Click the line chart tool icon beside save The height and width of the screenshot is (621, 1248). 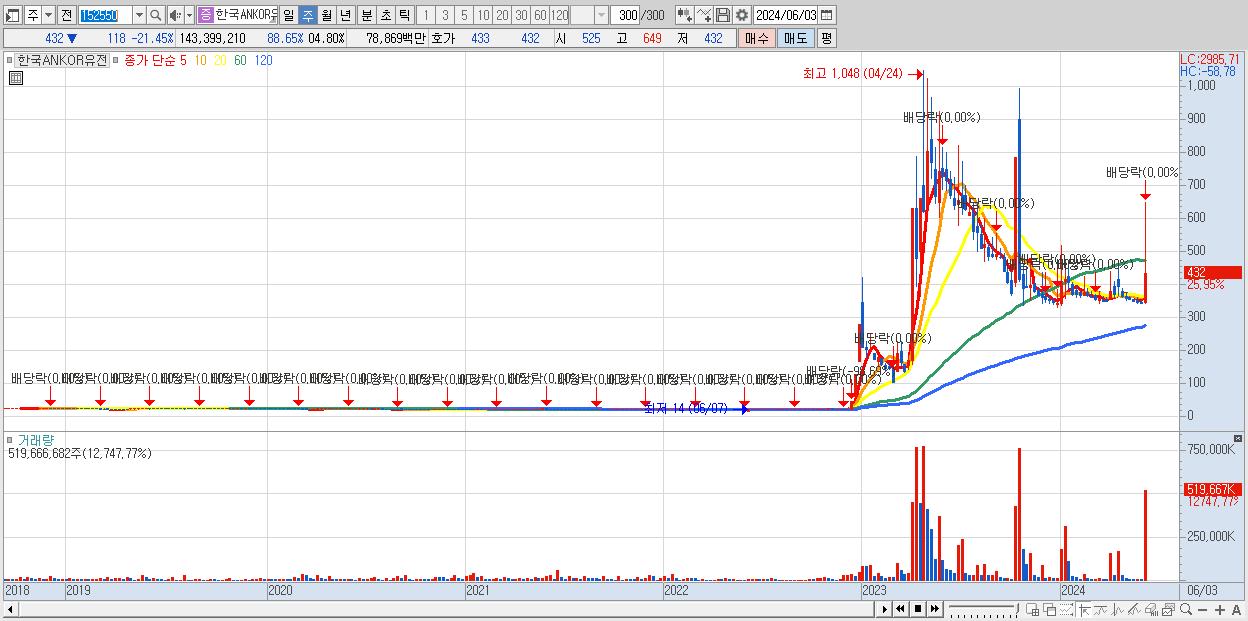(704, 15)
